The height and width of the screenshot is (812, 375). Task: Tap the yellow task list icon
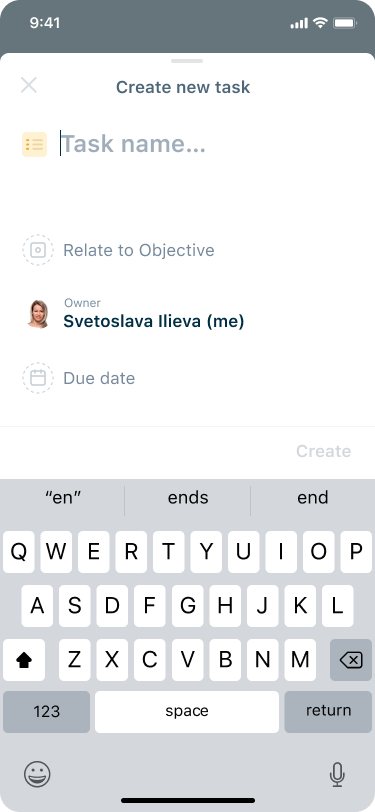35,144
